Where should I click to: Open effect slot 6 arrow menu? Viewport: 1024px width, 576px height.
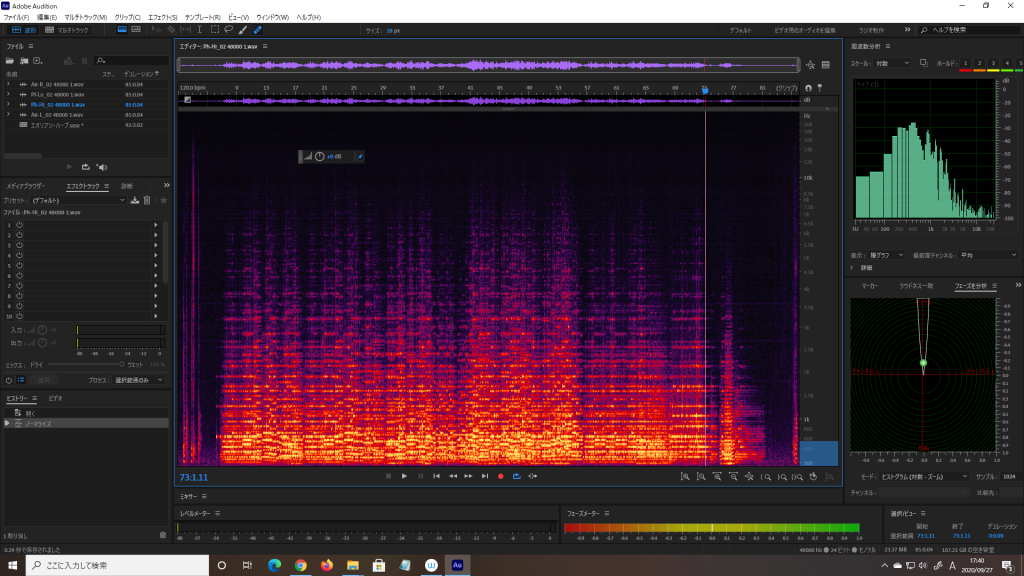(155, 276)
